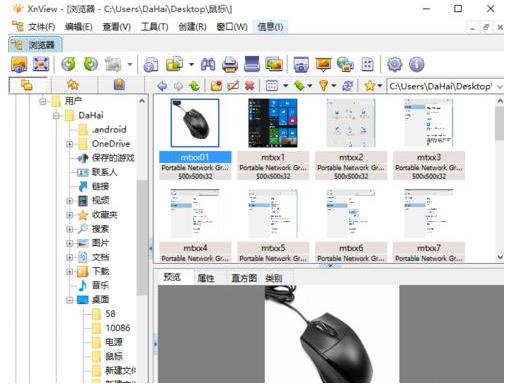
Task: Click the address path input field
Action: click(441, 87)
